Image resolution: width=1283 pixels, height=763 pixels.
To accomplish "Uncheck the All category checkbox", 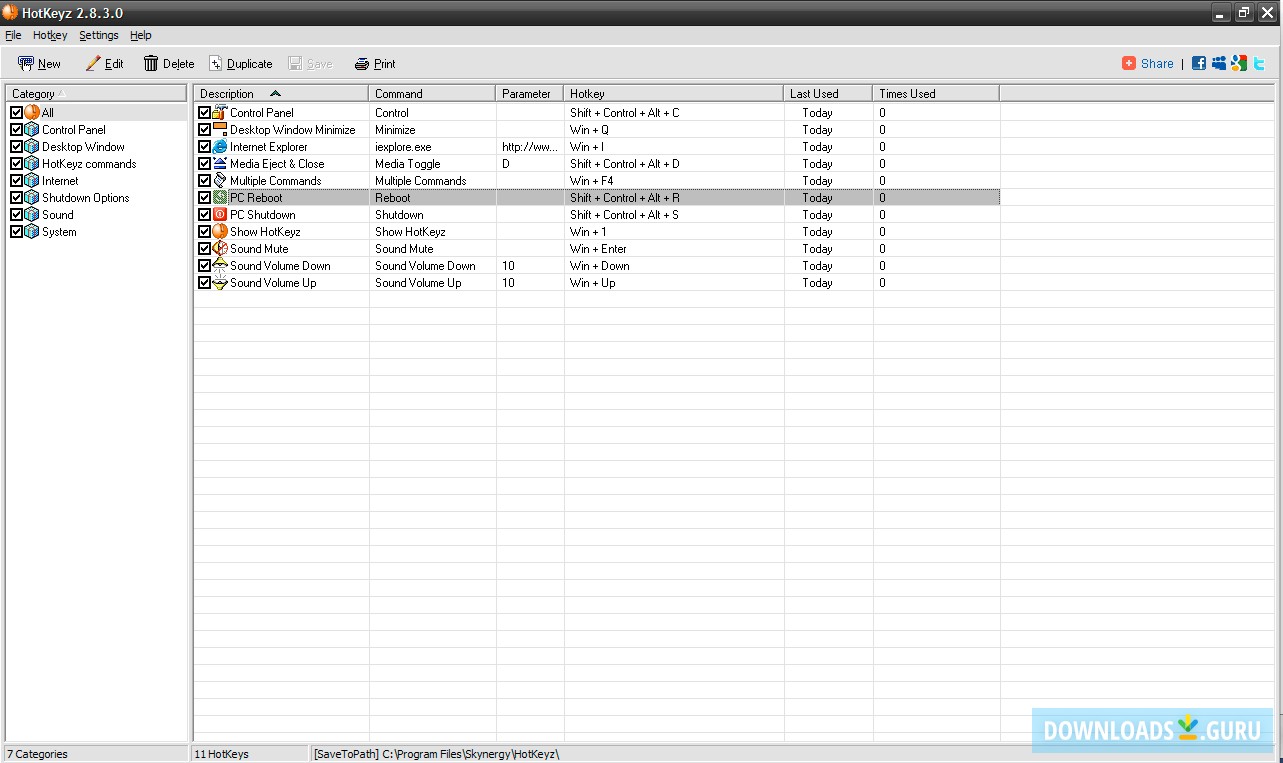I will coord(16,113).
